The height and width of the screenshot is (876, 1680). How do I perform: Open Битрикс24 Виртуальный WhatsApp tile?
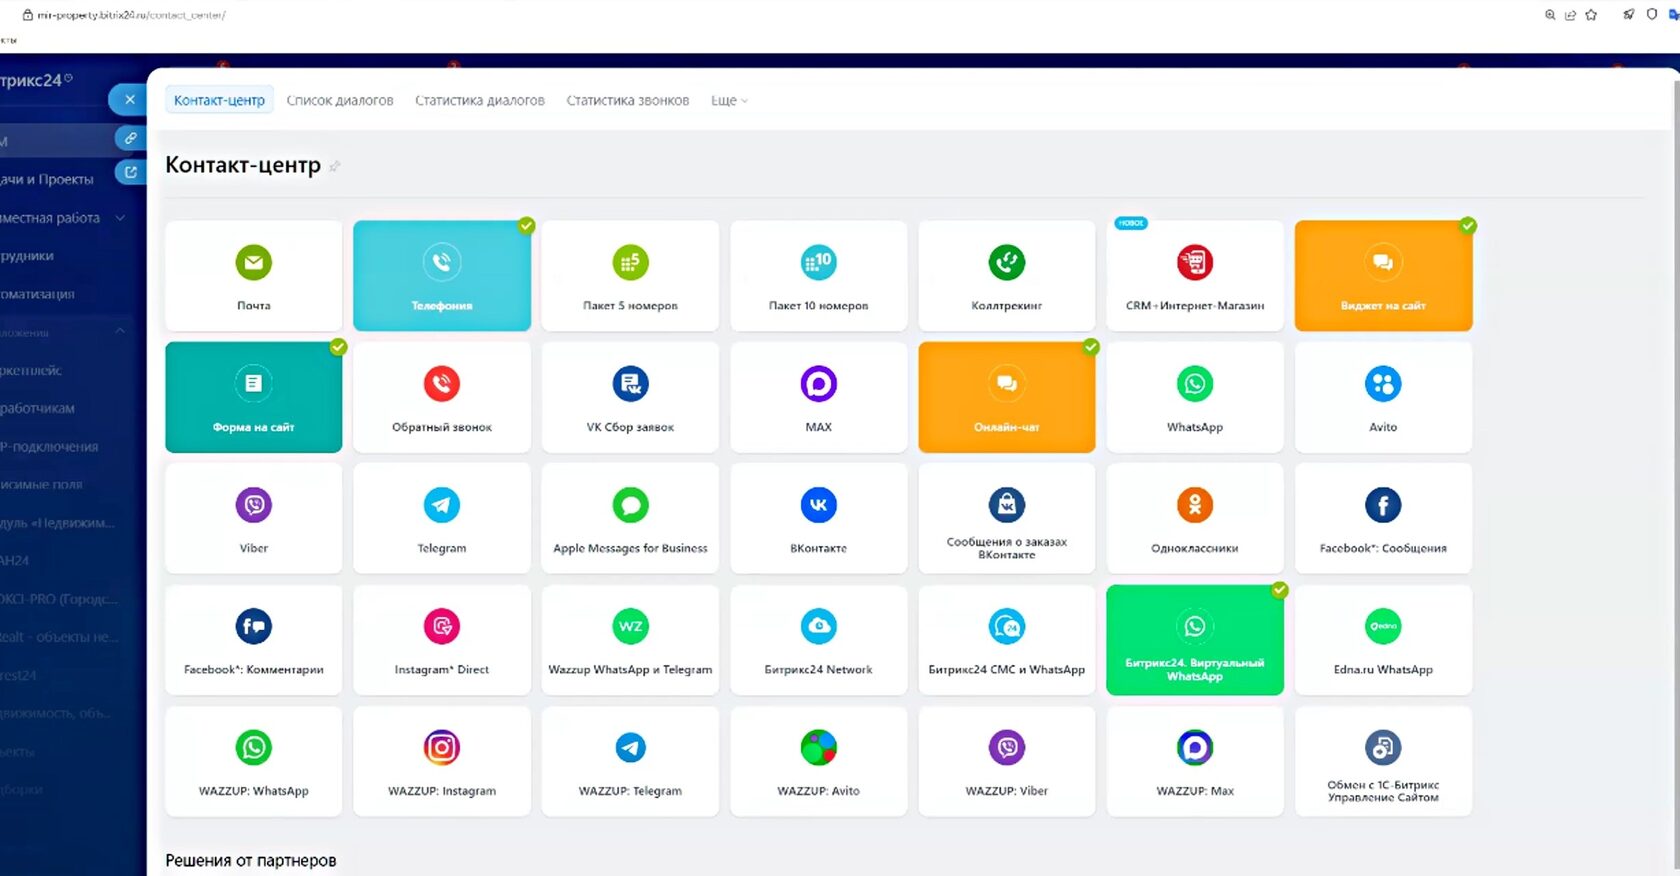pos(1195,640)
